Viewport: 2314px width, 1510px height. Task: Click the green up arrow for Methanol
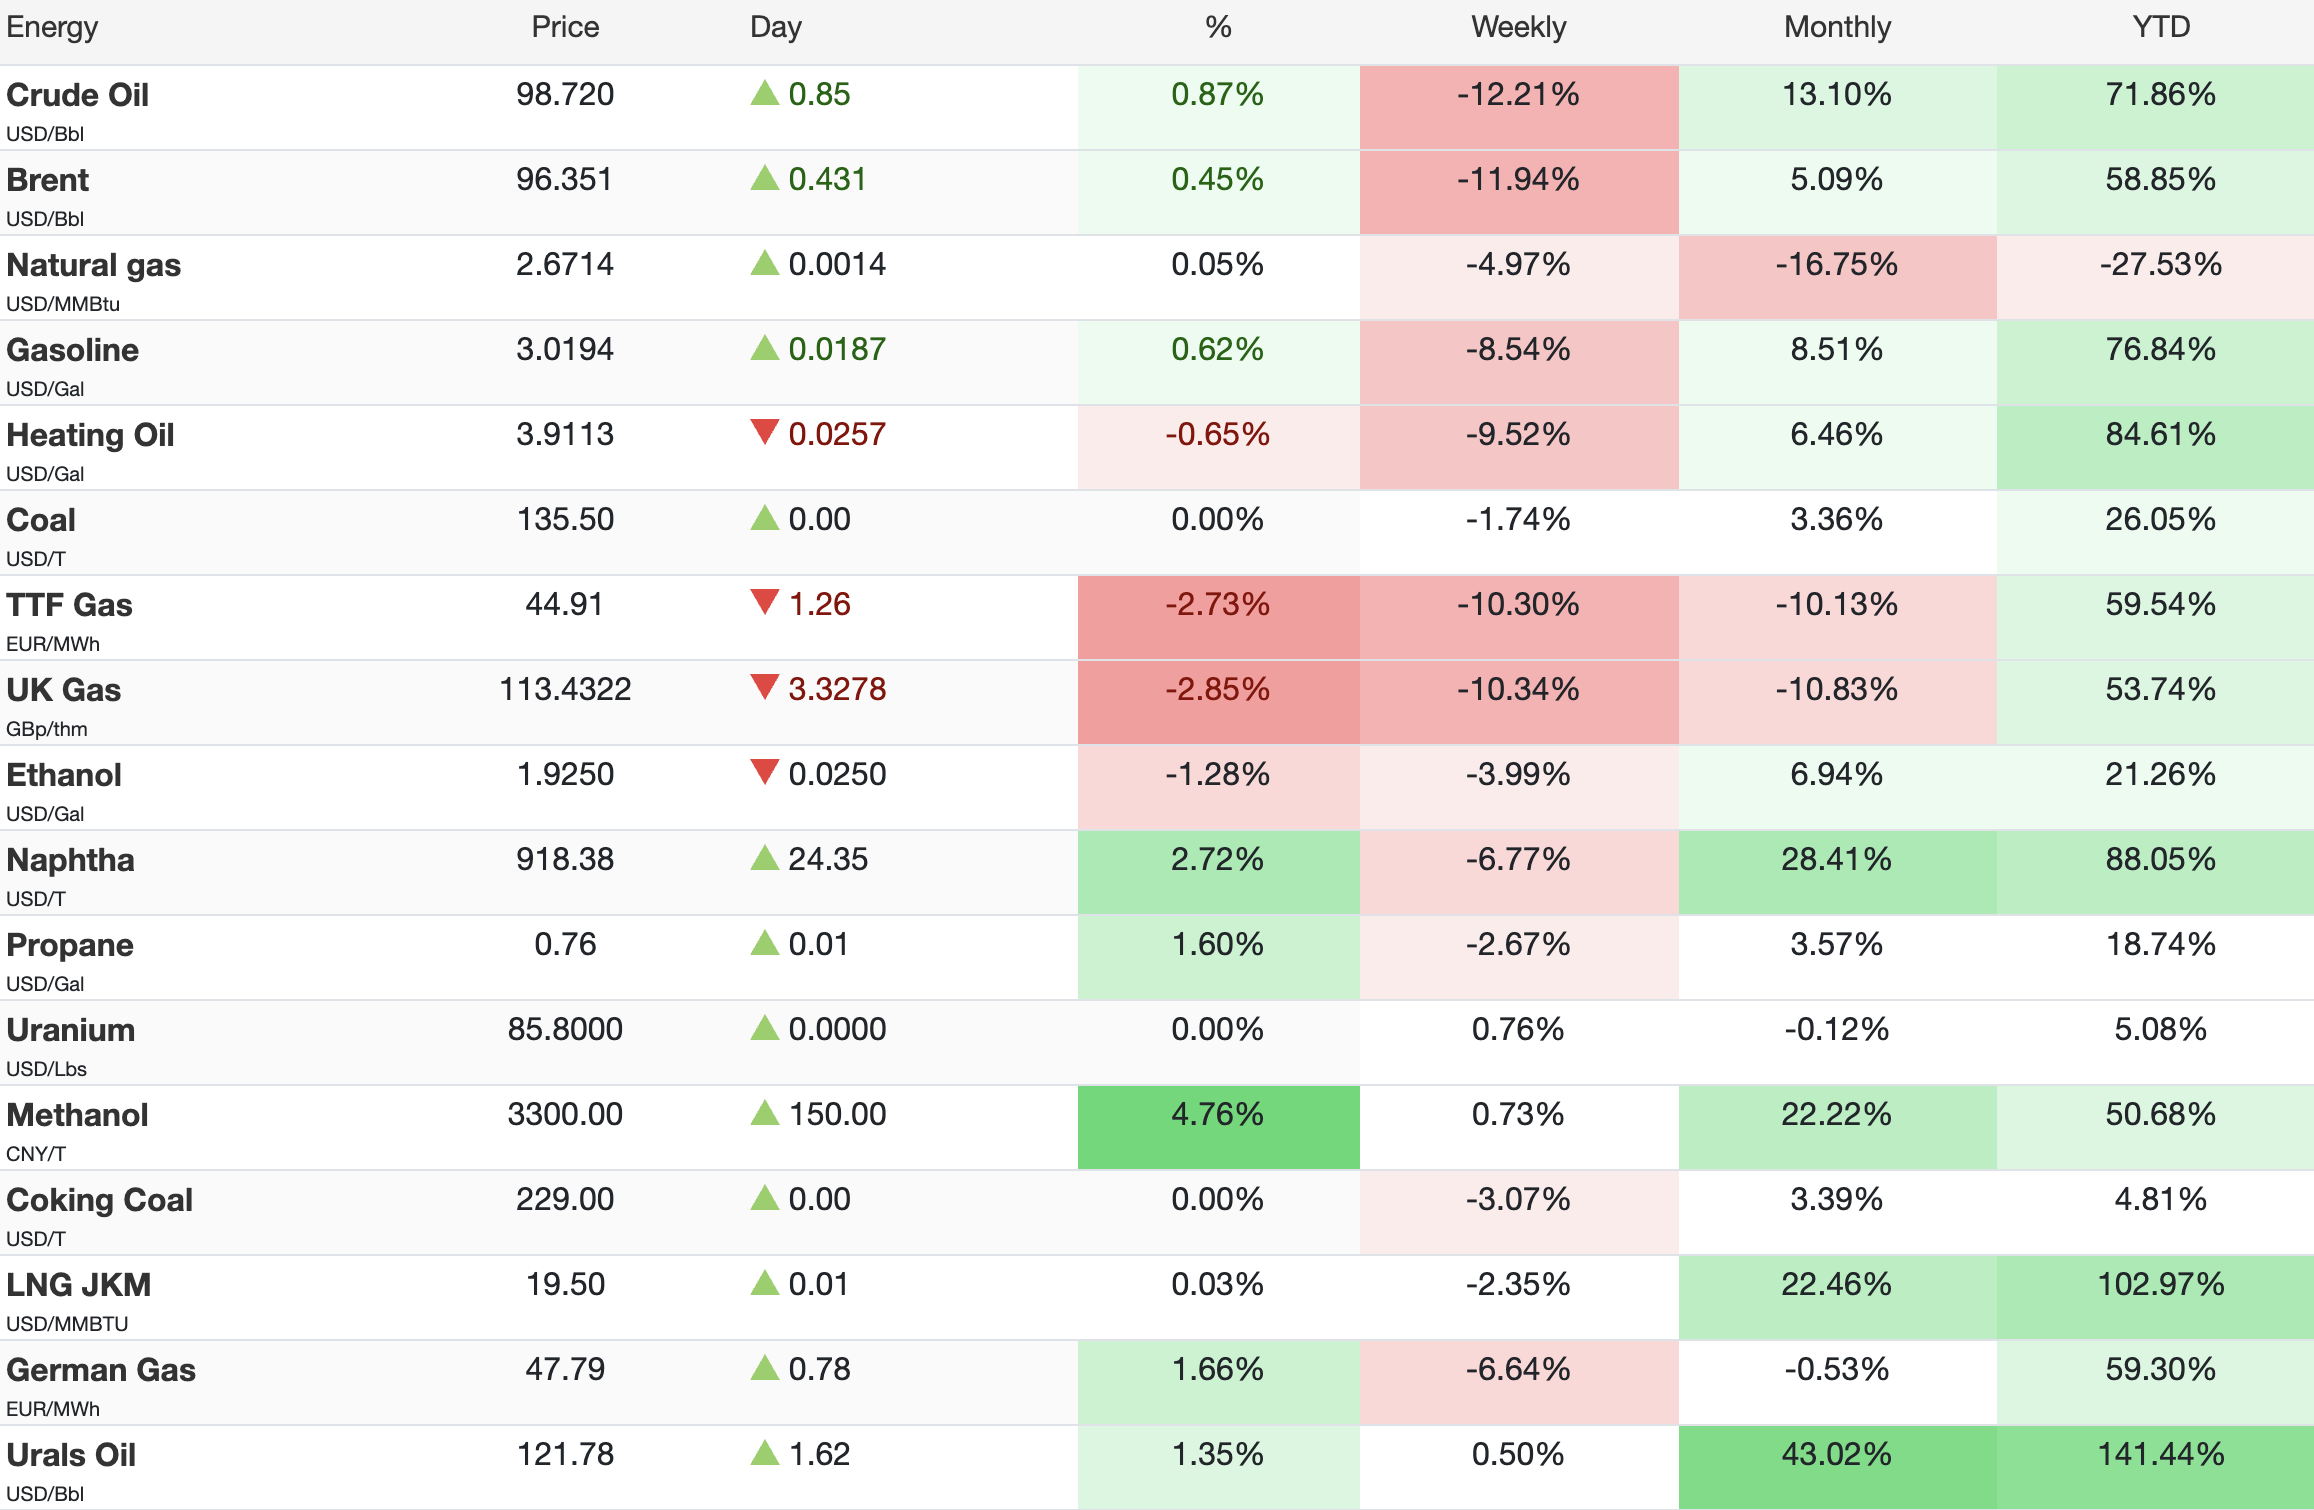tap(765, 1113)
